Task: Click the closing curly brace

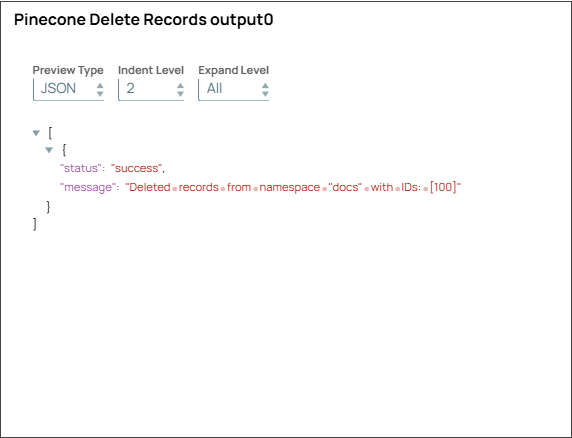Action: click(48, 207)
